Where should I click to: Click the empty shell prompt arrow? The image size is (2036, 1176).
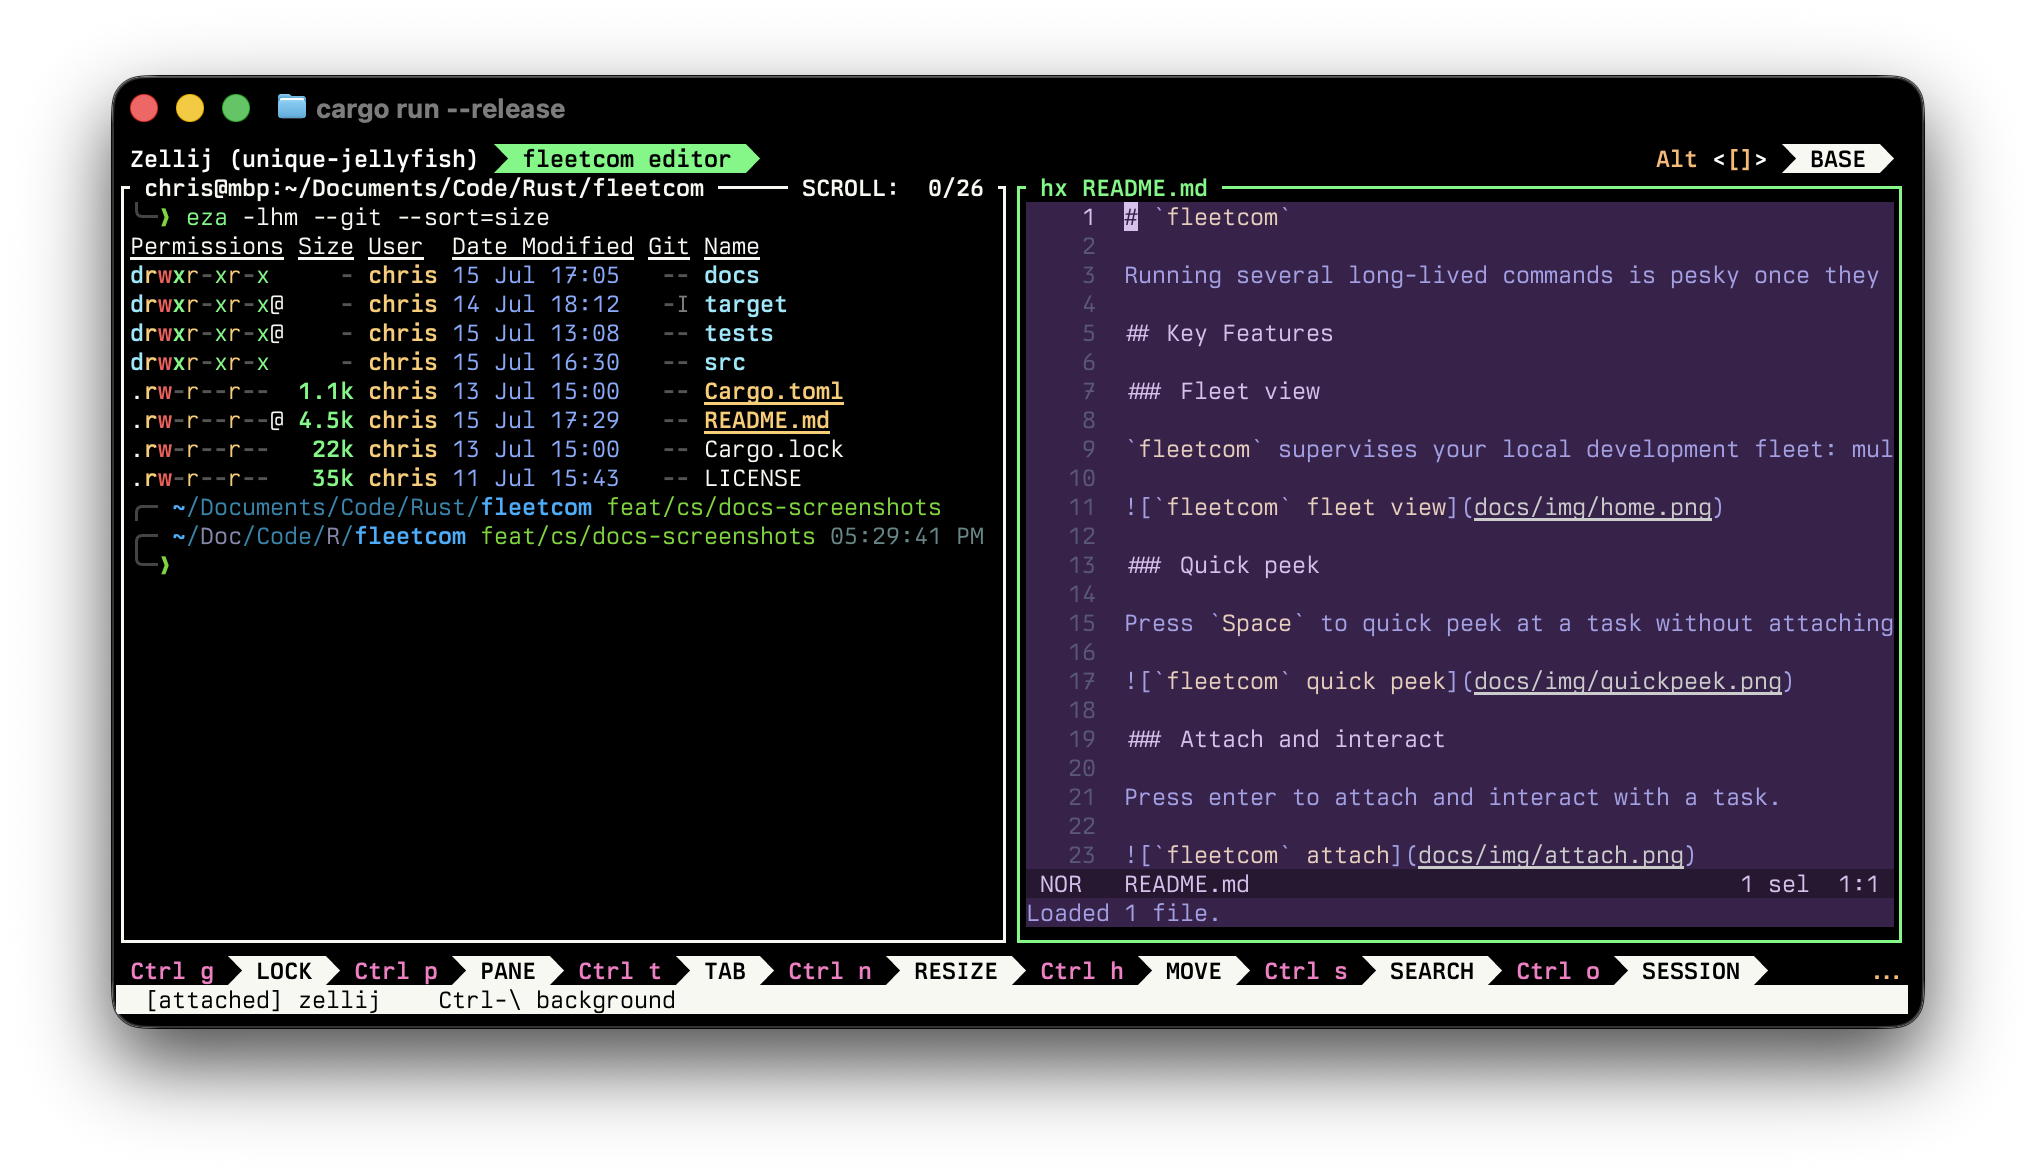[x=165, y=565]
